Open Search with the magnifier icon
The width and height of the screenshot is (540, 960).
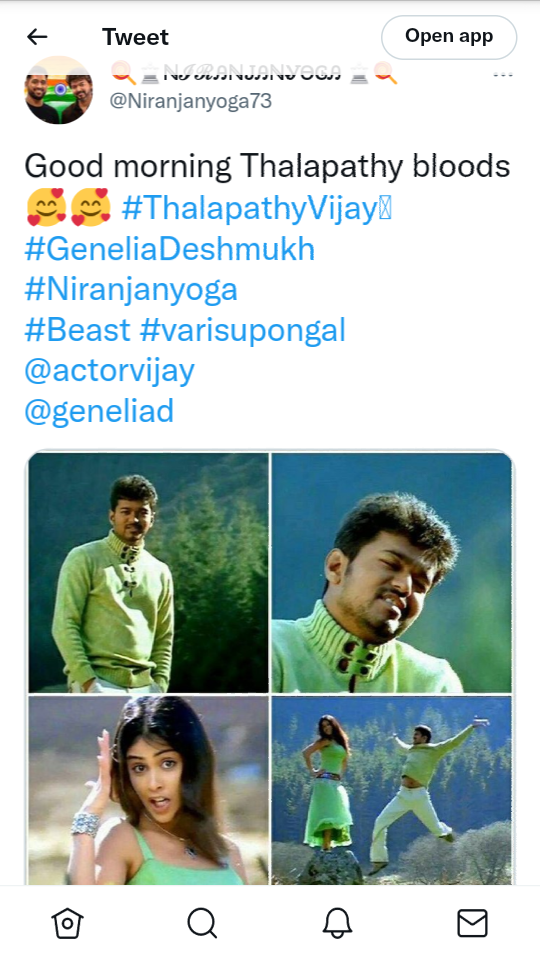coord(202,923)
